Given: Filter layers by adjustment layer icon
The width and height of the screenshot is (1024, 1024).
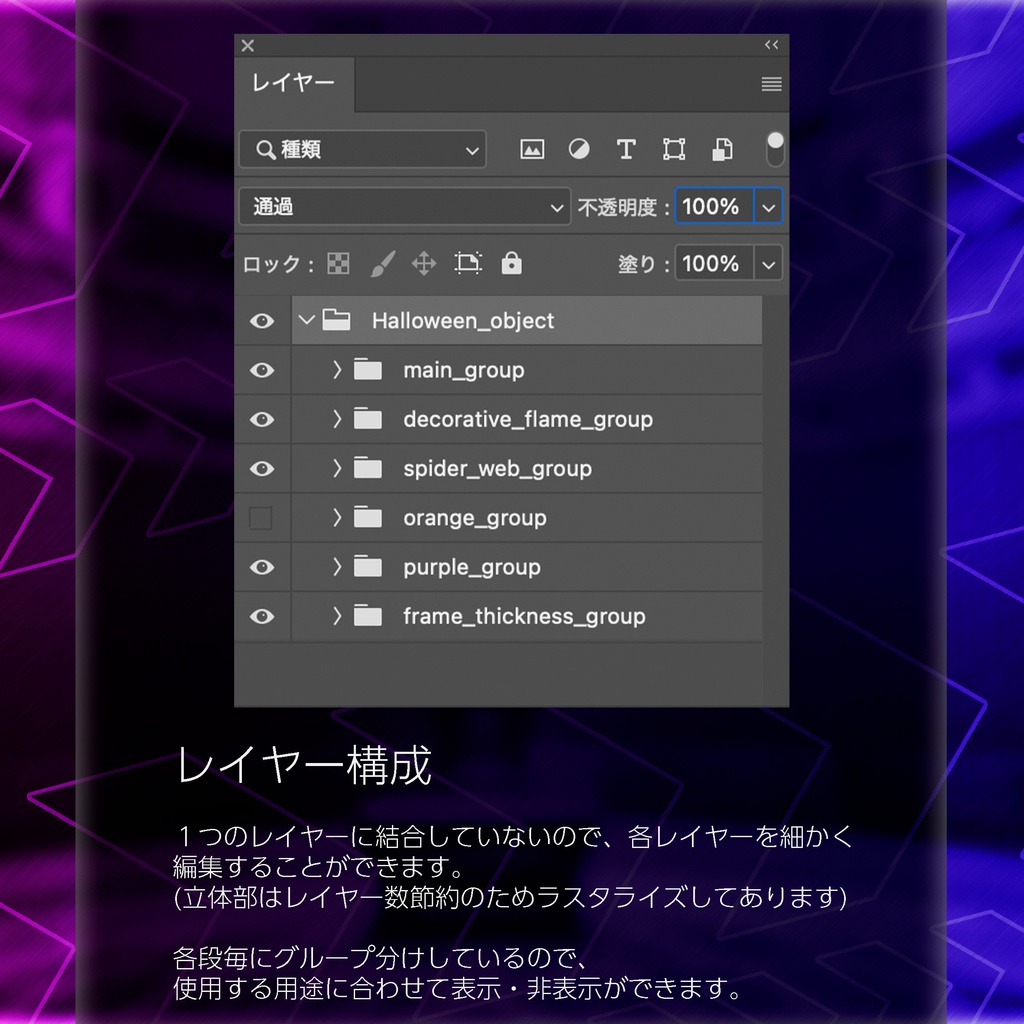Looking at the screenshot, I should click(579, 150).
